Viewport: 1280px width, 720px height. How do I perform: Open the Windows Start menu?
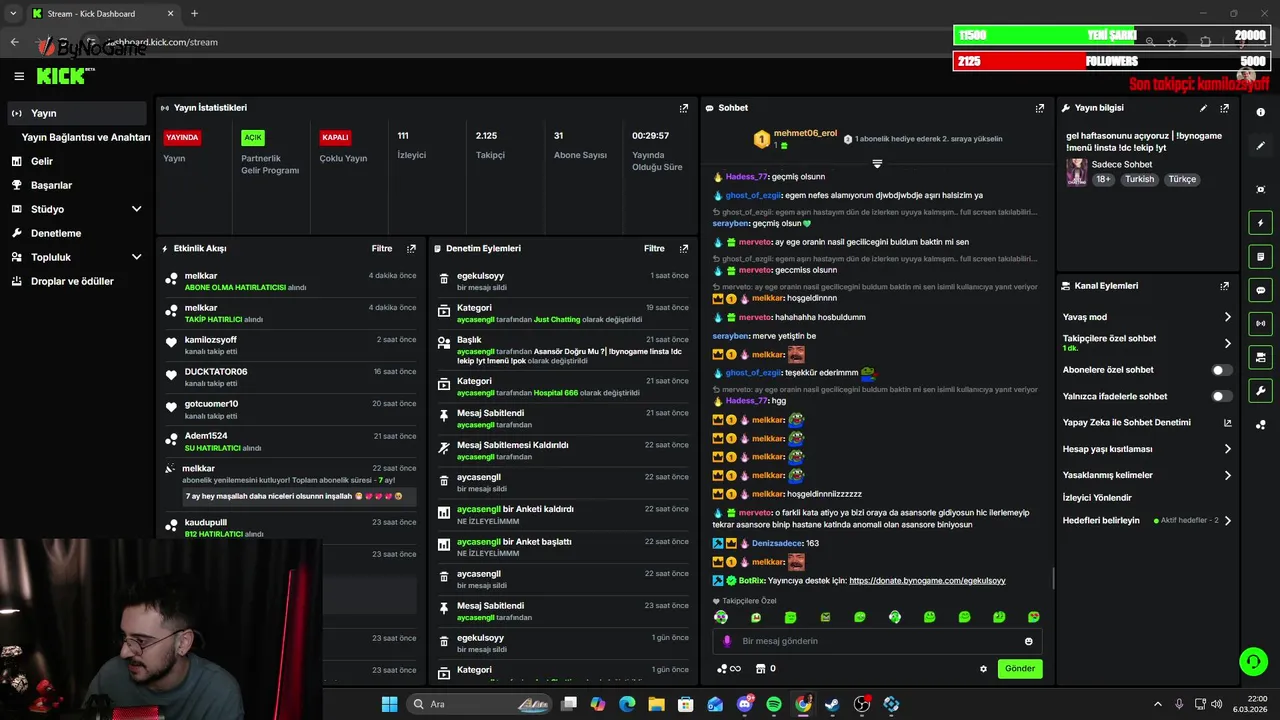(x=389, y=704)
